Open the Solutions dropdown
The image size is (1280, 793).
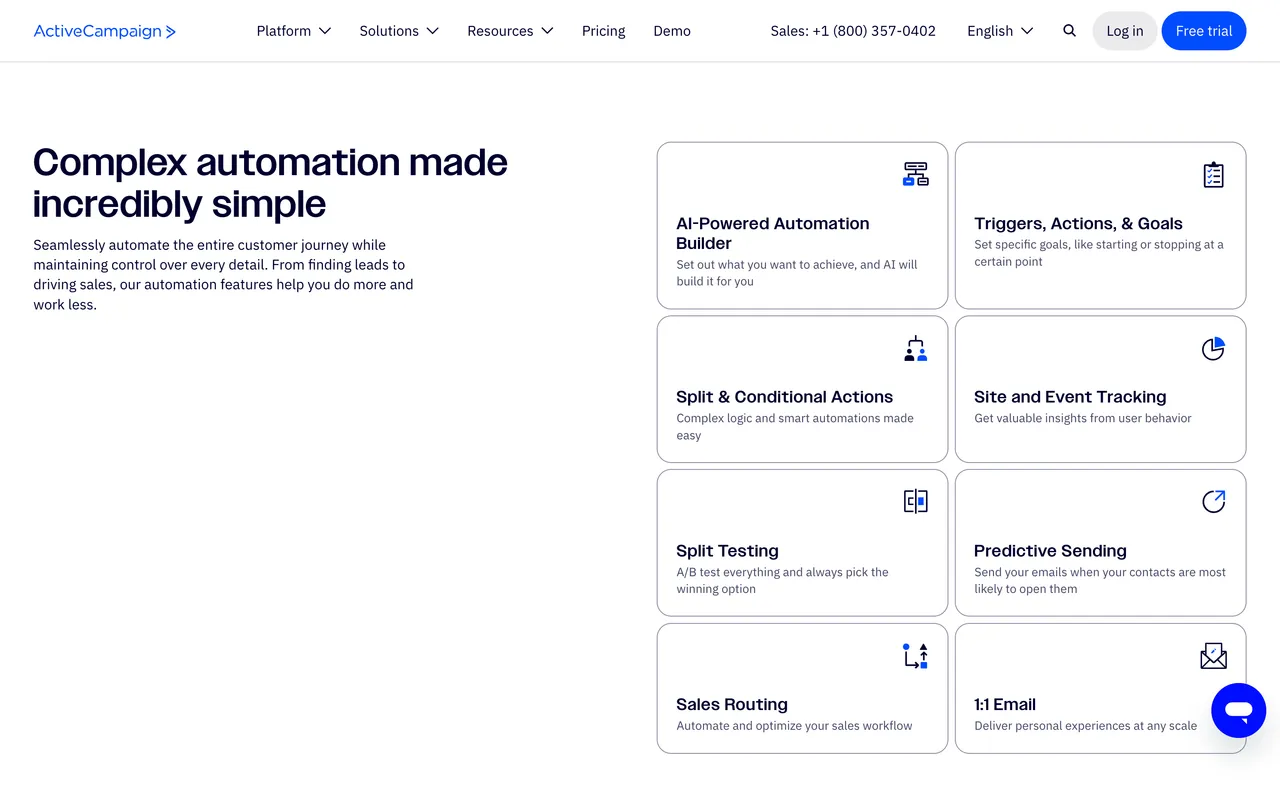[398, 31]
